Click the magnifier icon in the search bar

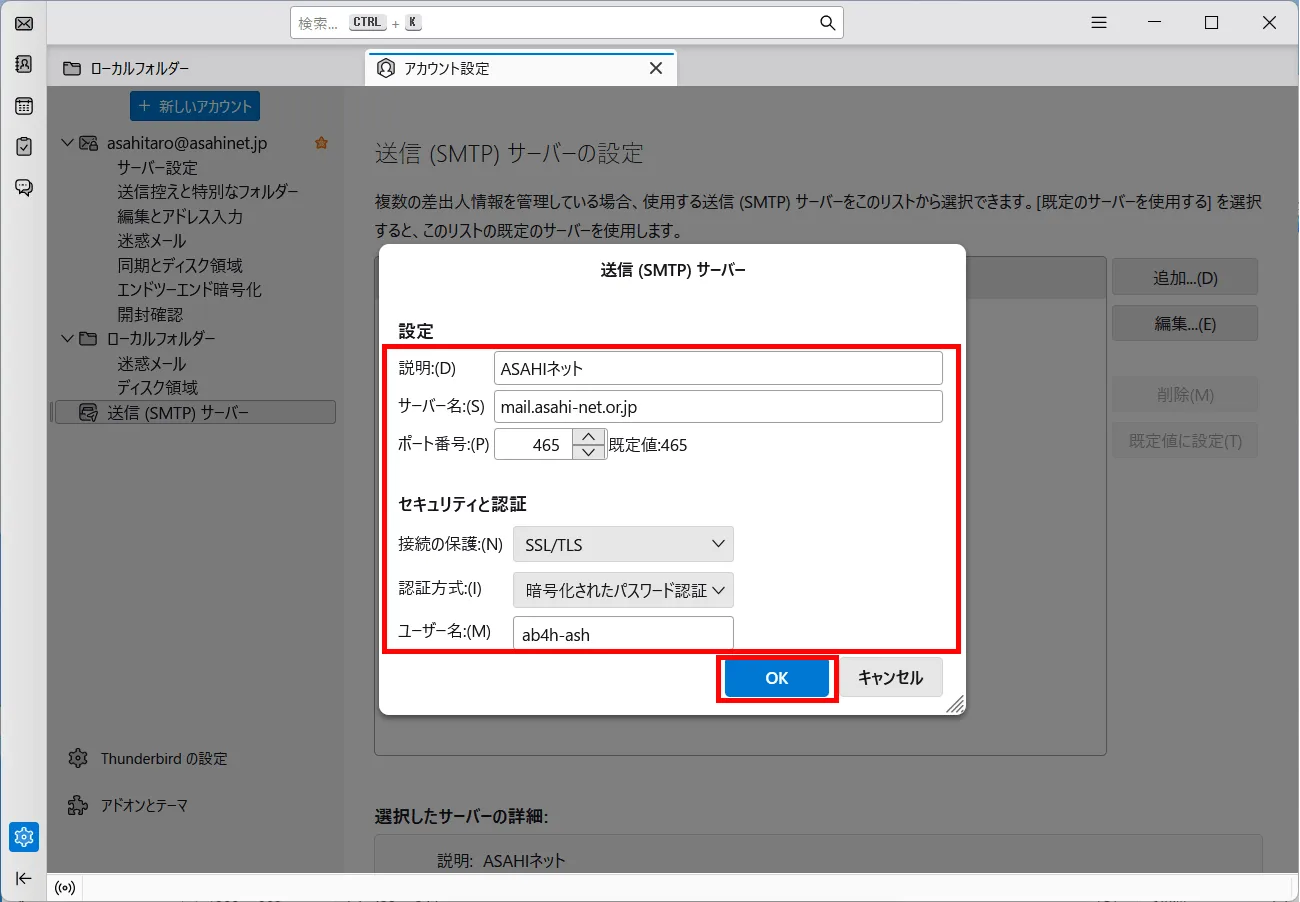pos(826,22)
